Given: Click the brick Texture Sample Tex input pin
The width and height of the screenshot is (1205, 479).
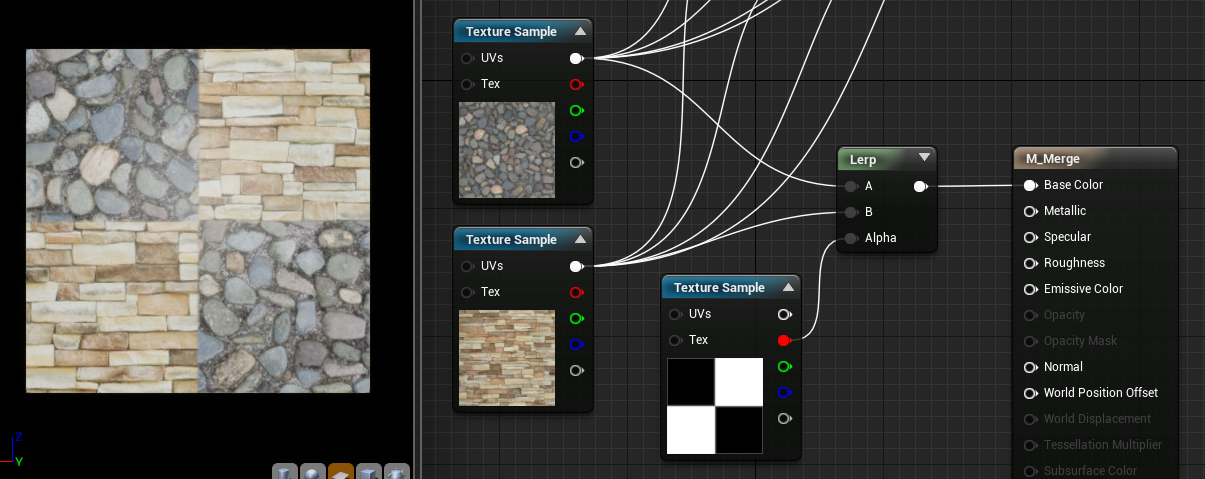Looking at the screenshot, I should [467, 292].
